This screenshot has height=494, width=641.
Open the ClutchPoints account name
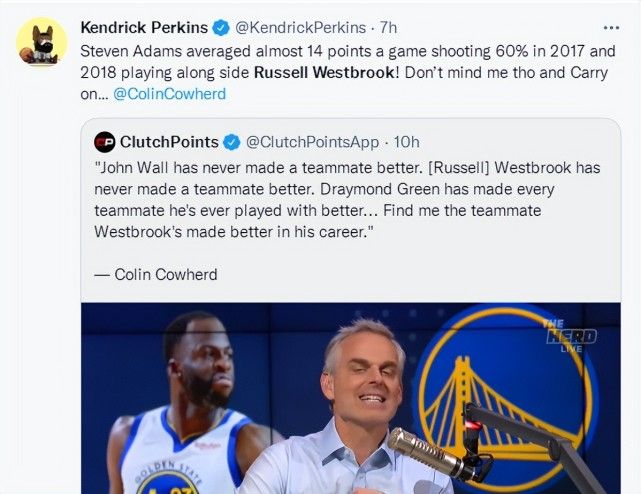[x=169, y=142]
